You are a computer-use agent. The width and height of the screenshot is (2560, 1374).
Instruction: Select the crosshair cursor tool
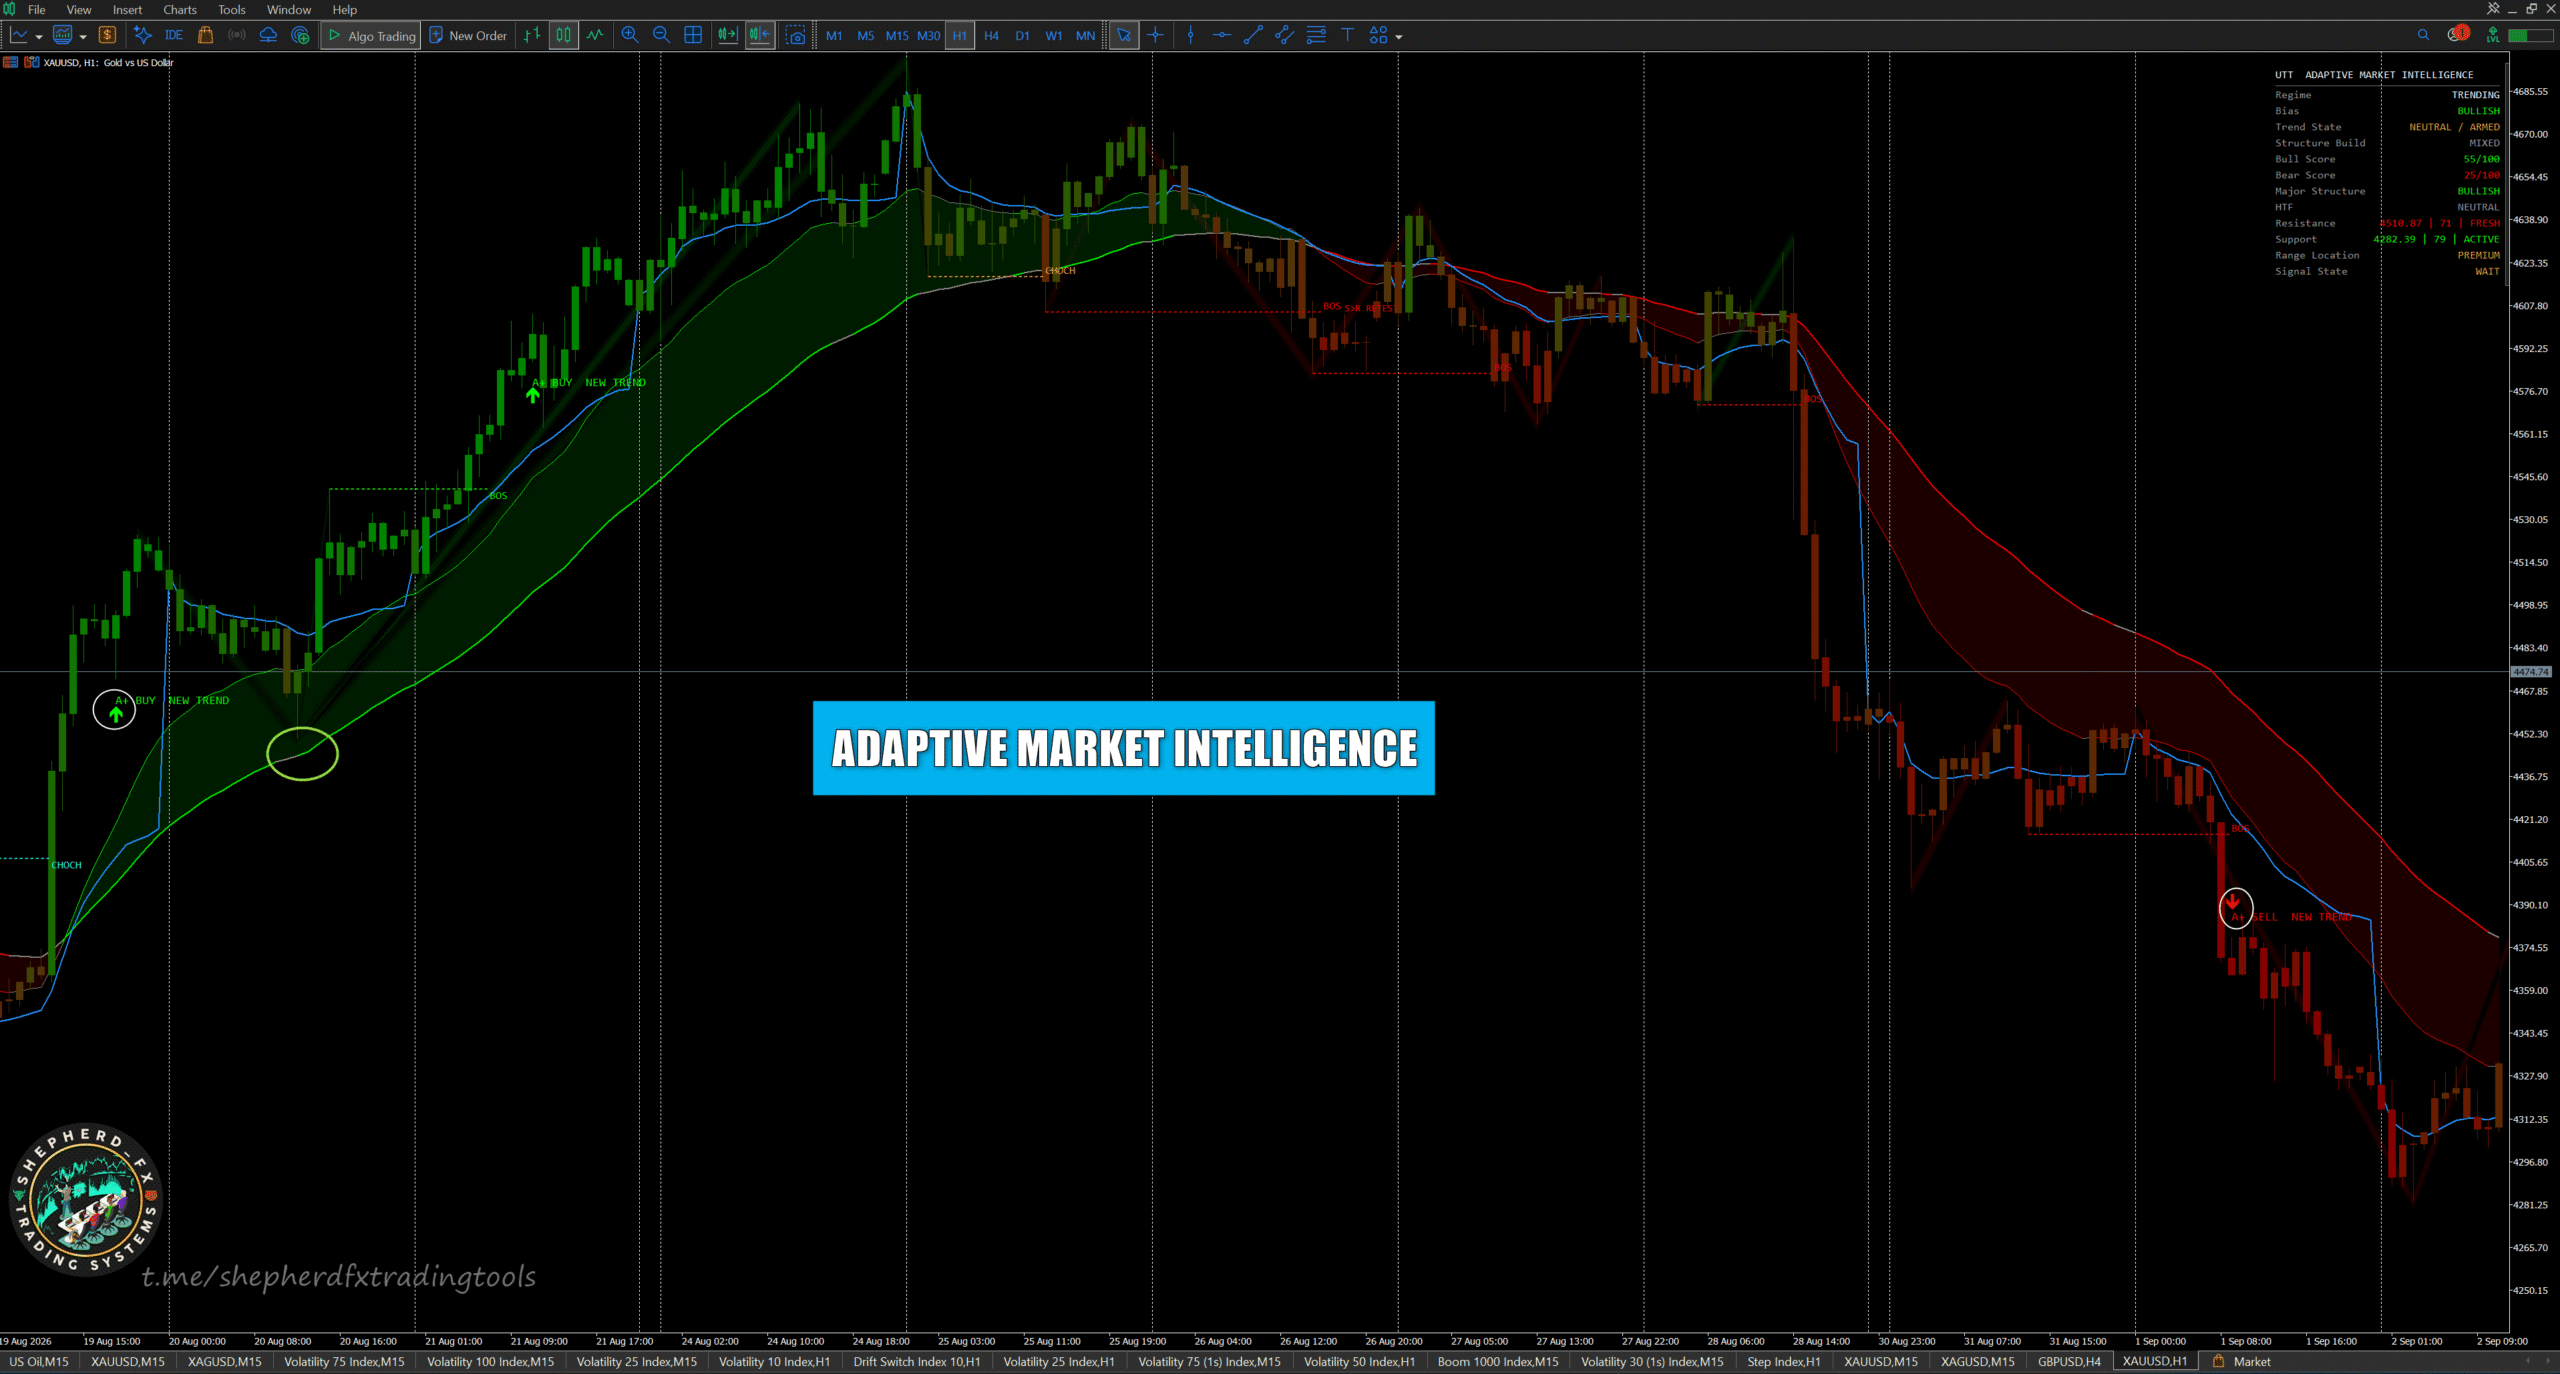(x=1155, y=35)
